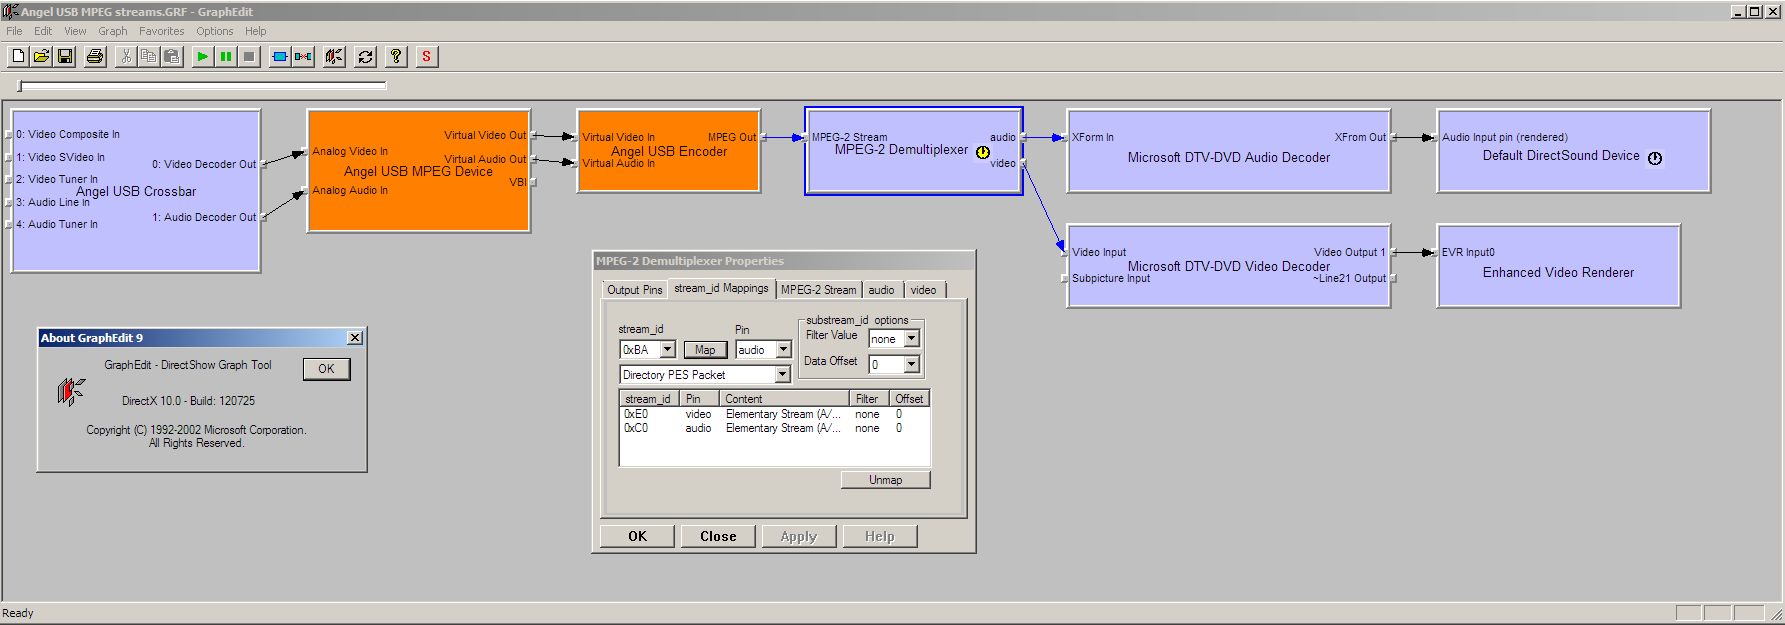Click the Content column header
Screen dimensions: 1785x625
784,398
